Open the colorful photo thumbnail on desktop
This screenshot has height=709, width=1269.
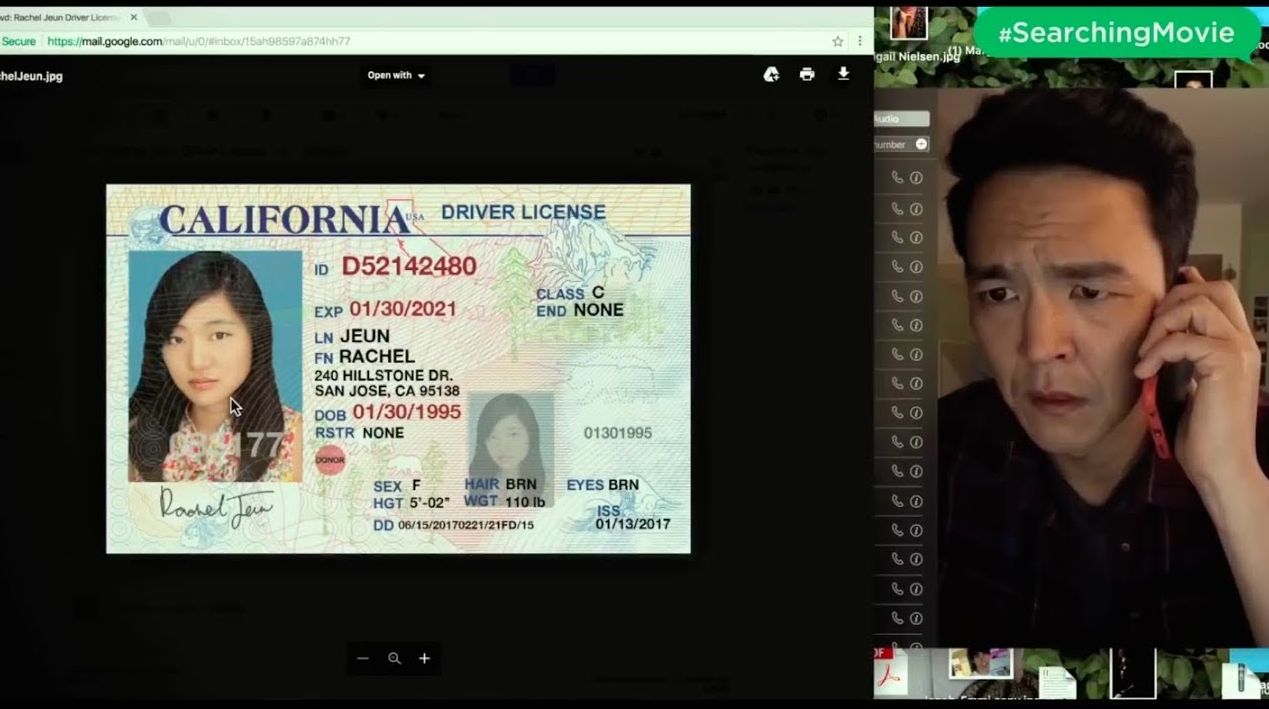pyautogui.click(x=979, y=662)
